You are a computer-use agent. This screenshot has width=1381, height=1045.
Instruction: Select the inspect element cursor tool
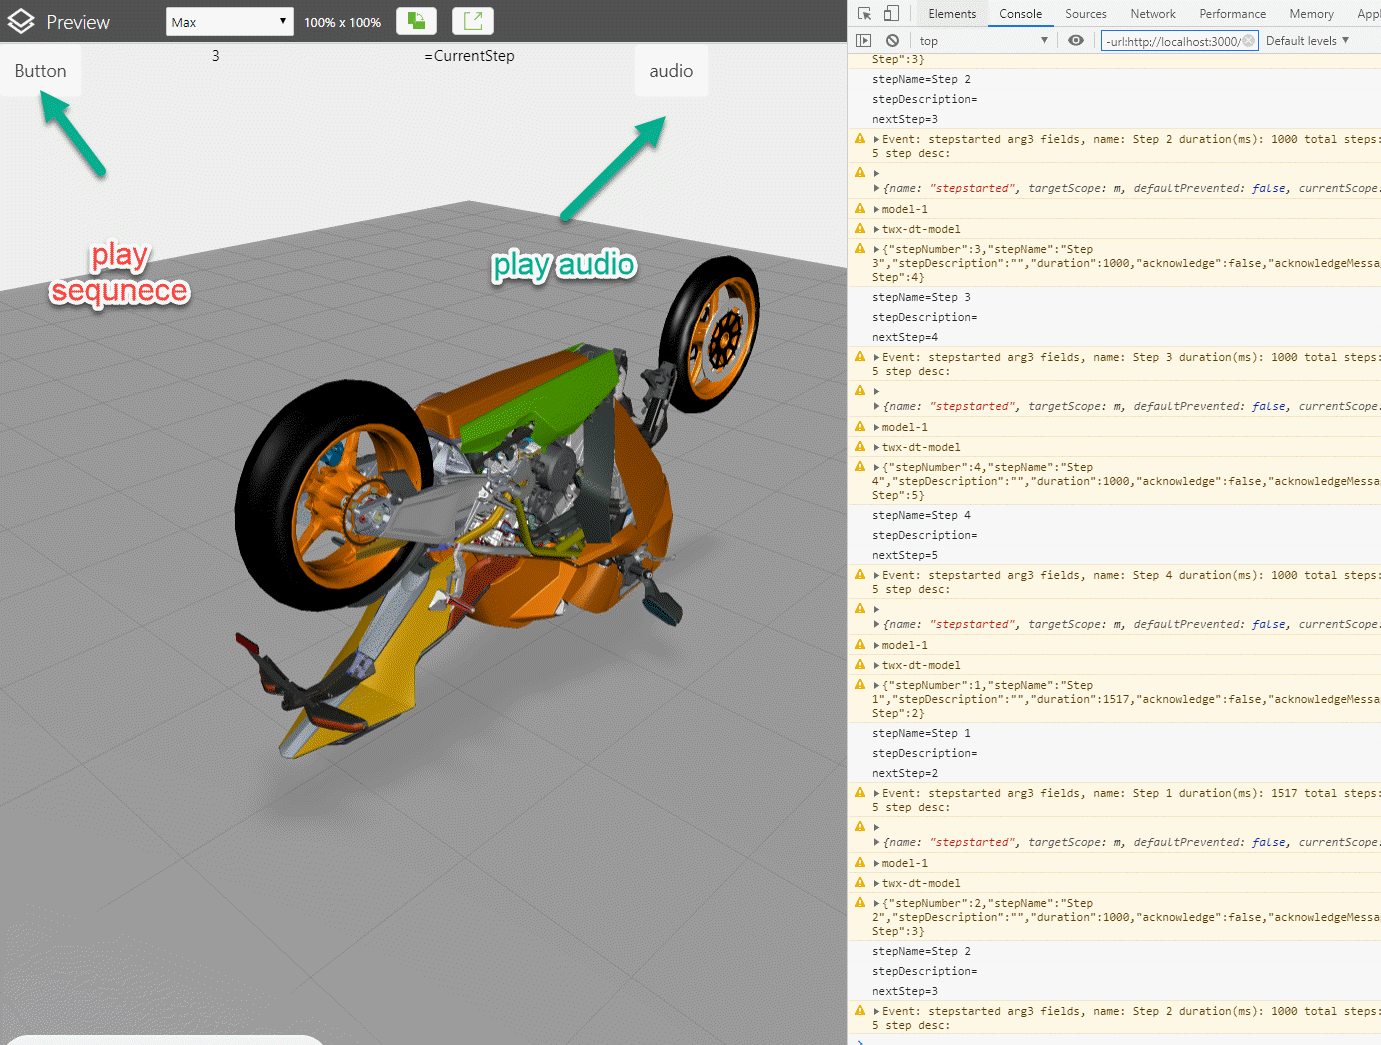coord(862,13)
